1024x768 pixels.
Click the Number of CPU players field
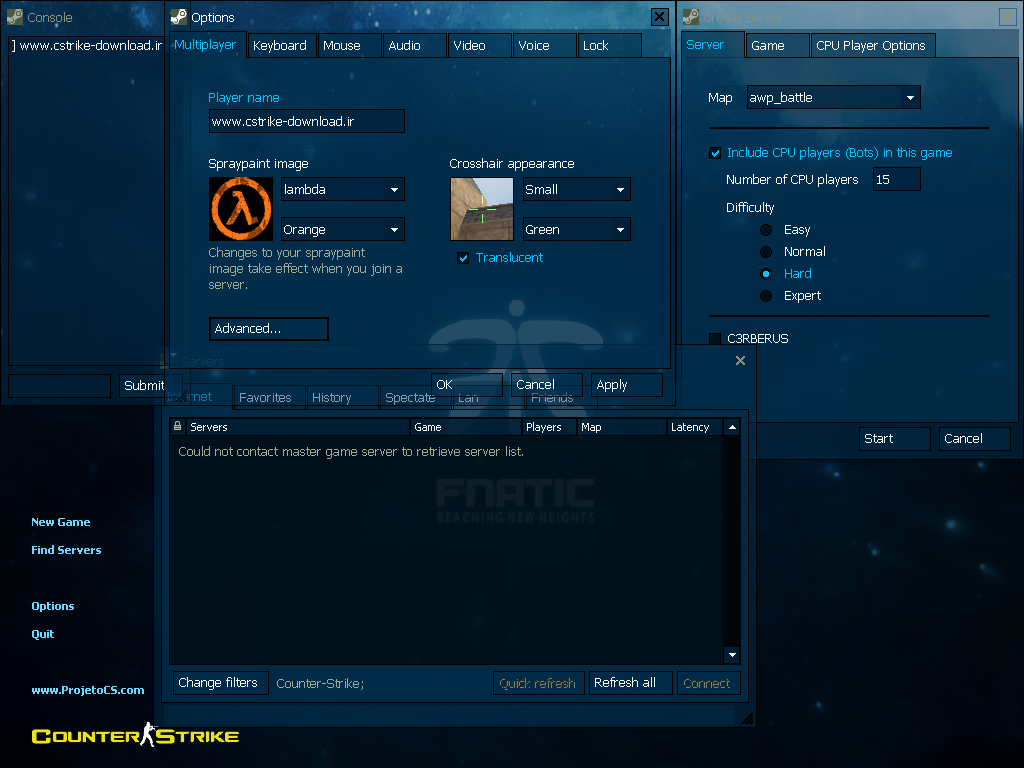pyautogui.click(x=897, y=180)
